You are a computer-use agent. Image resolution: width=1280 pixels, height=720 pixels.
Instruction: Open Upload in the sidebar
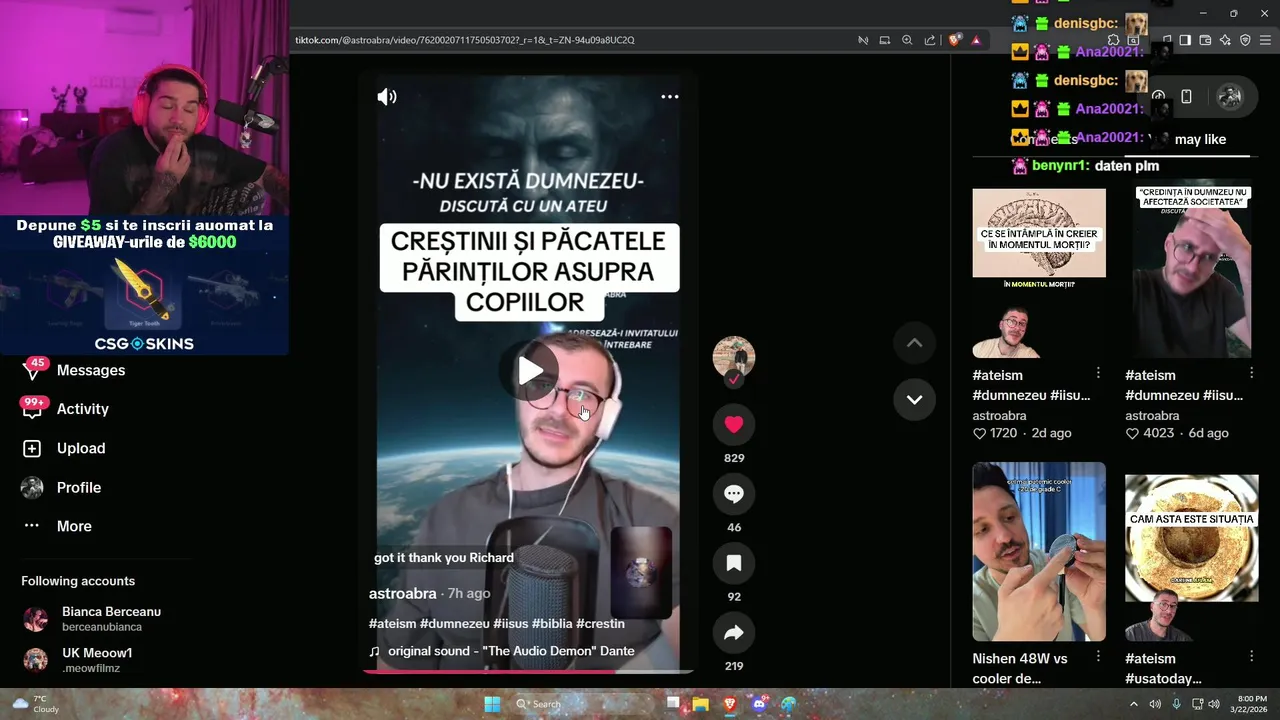click(80, 448)
